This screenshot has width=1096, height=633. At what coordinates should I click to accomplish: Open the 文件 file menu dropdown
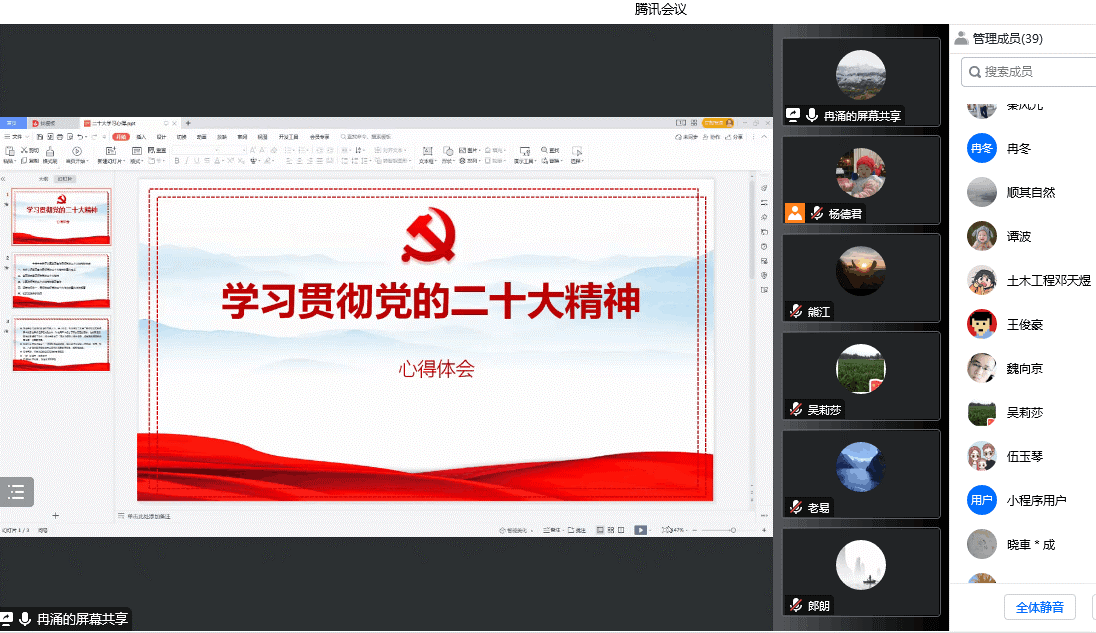coord(14,136)
